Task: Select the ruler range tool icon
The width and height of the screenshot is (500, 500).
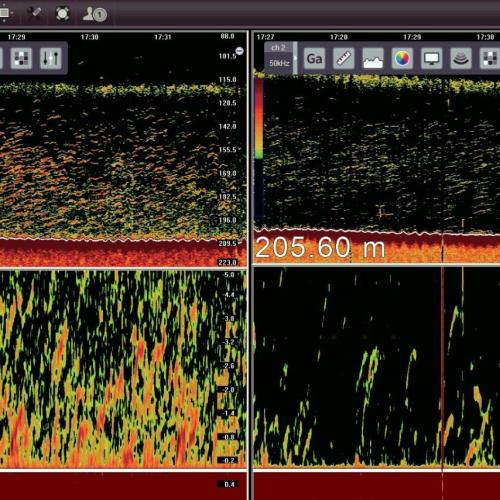Action: pyautogui.click(x=344, y=59)
